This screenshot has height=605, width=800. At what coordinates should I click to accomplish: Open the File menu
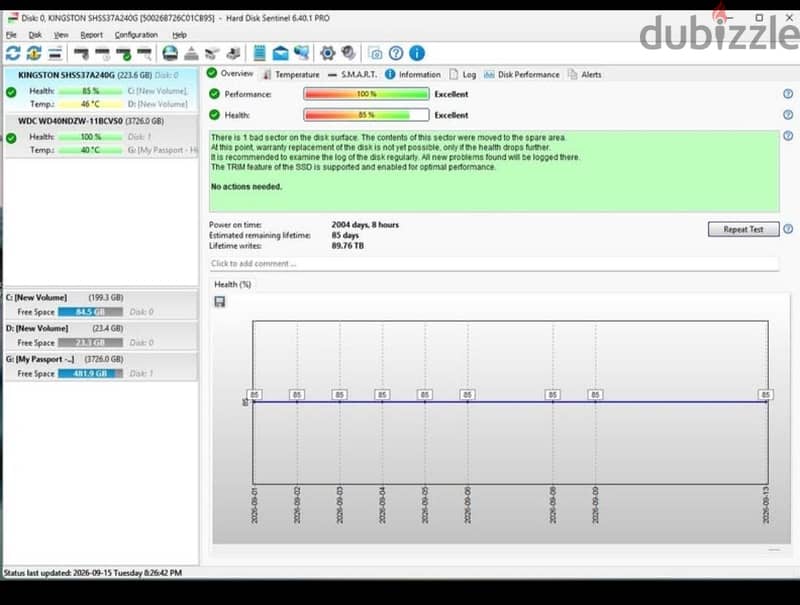(x=11, y=35)
